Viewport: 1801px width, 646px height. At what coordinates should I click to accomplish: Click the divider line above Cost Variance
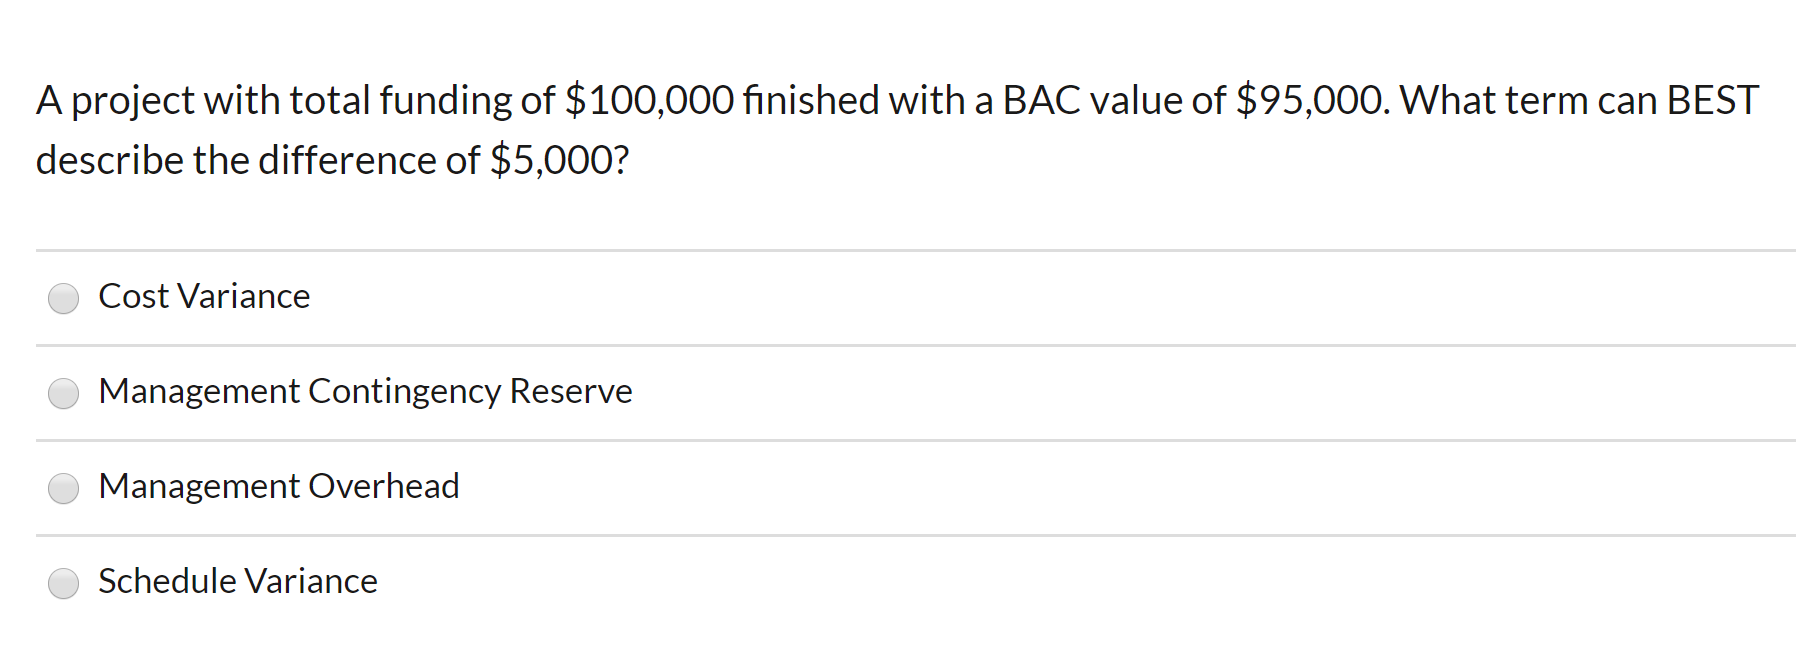pyautogui.click(x=900, y=249)
